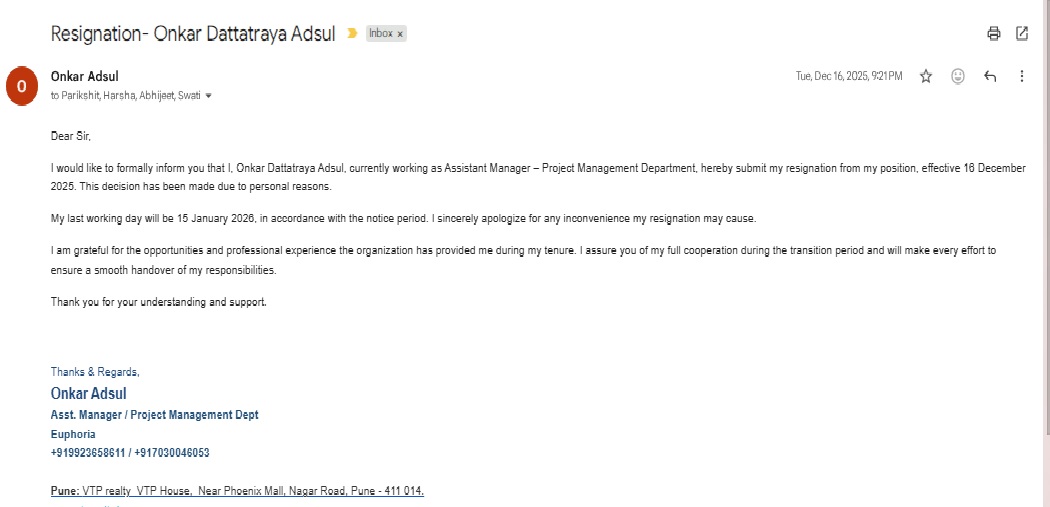This screenshot has height=507, width=1050.
Task: Click the recipients list starting with Parikshit
Action: [130, 96]
